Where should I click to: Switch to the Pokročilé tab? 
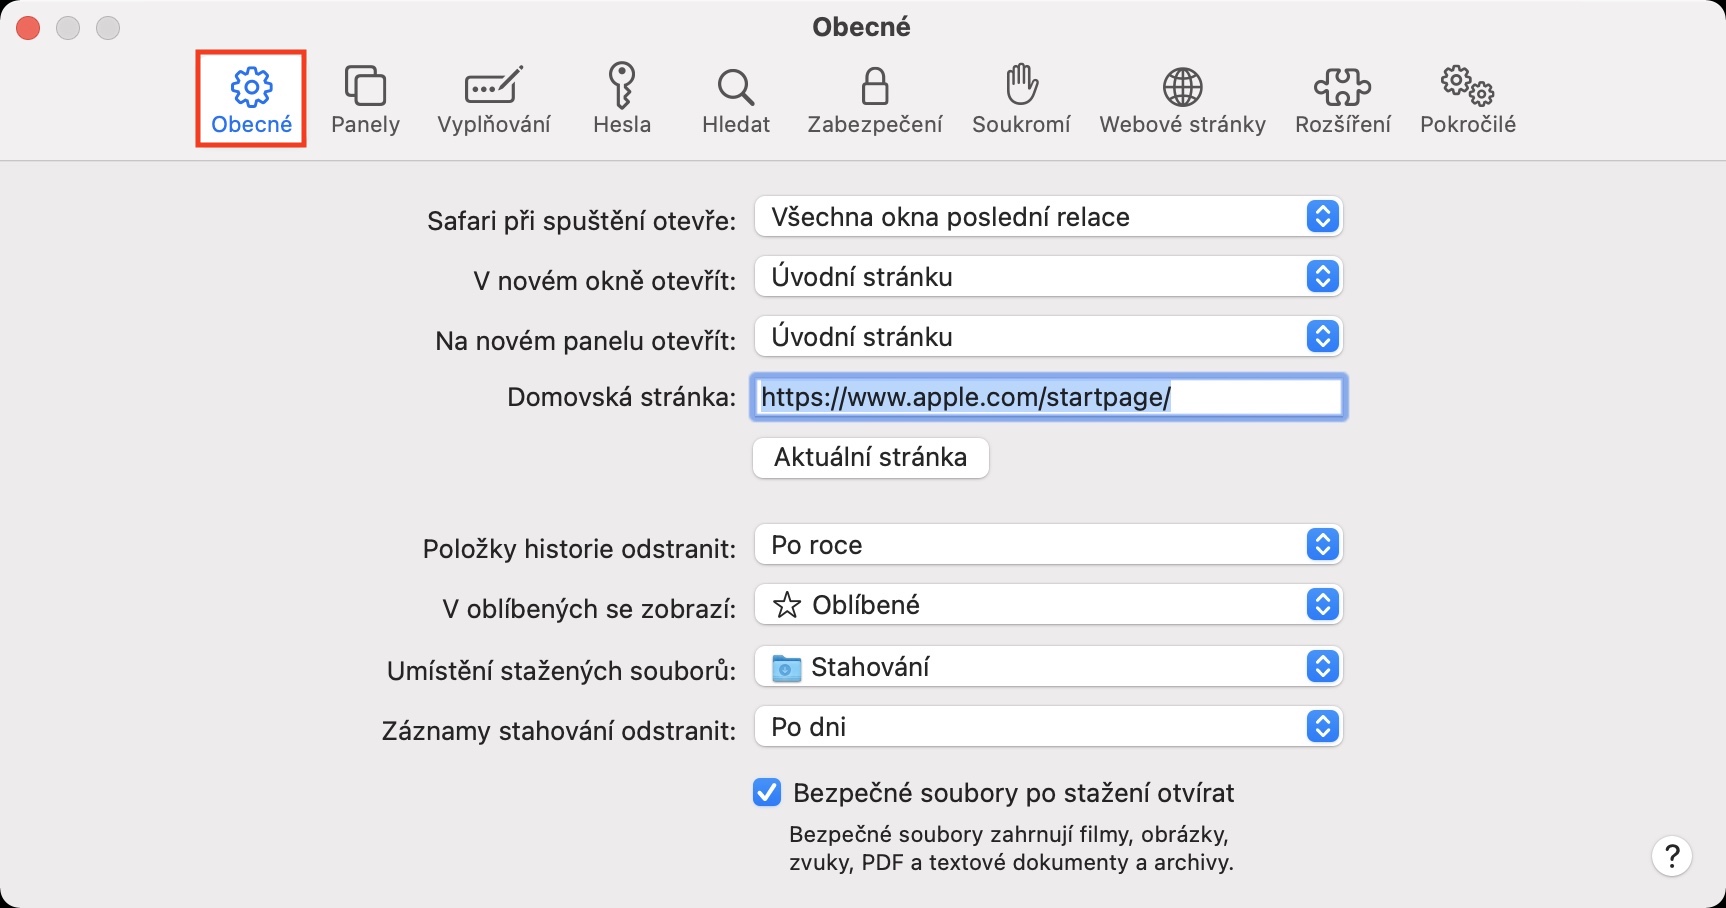(x=1467, y=99)
